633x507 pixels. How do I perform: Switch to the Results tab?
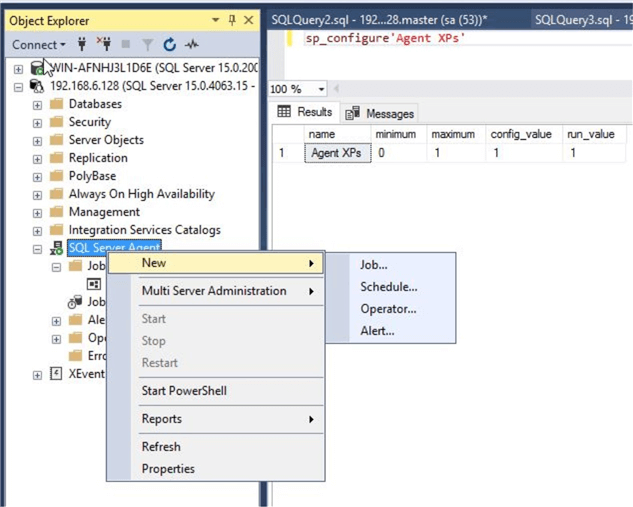(x=305, y=112)
